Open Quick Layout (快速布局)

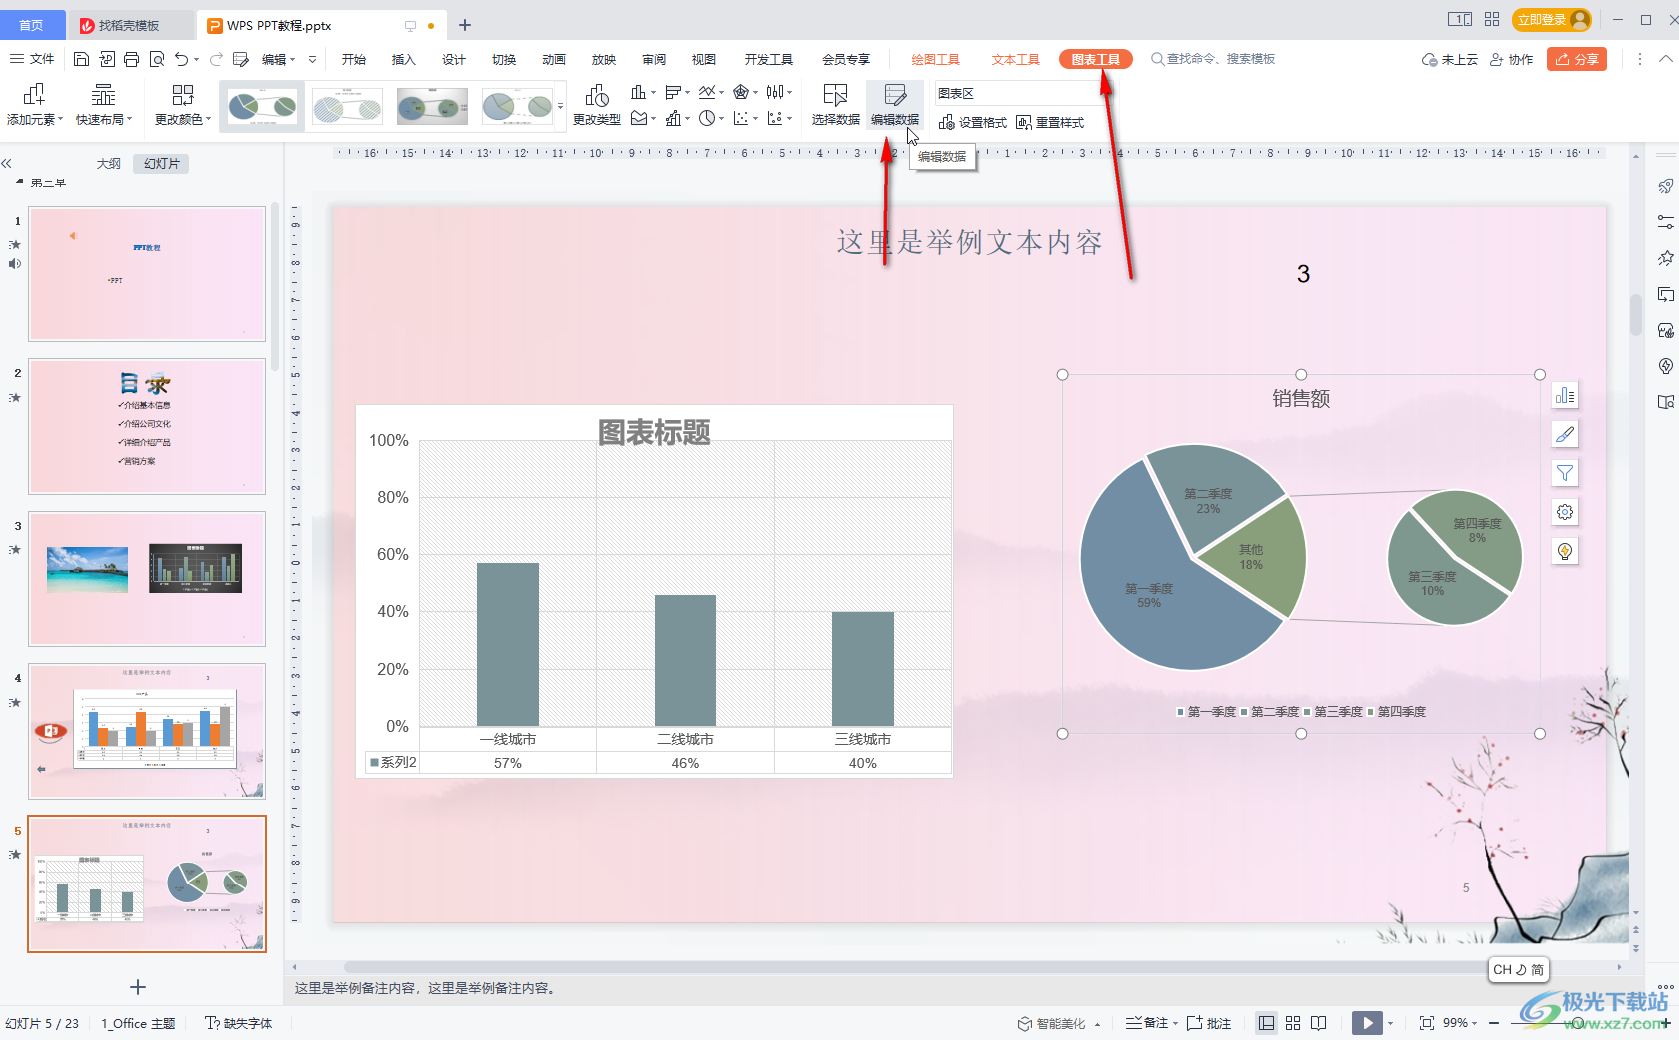point(104,104)
